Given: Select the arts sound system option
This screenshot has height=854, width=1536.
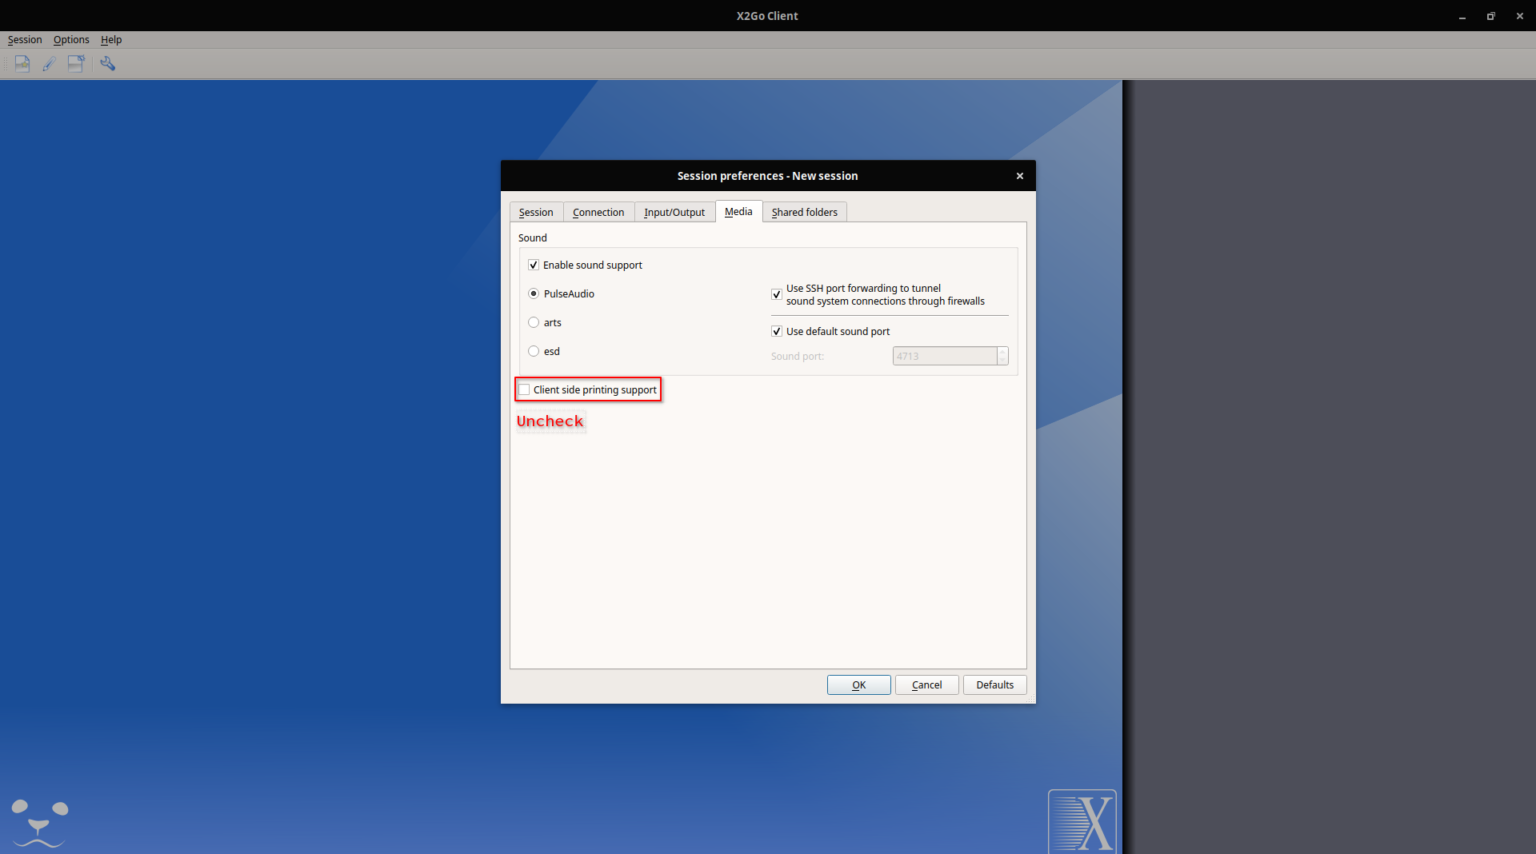Looking at the screenshot, I should (x=534, y=322).
